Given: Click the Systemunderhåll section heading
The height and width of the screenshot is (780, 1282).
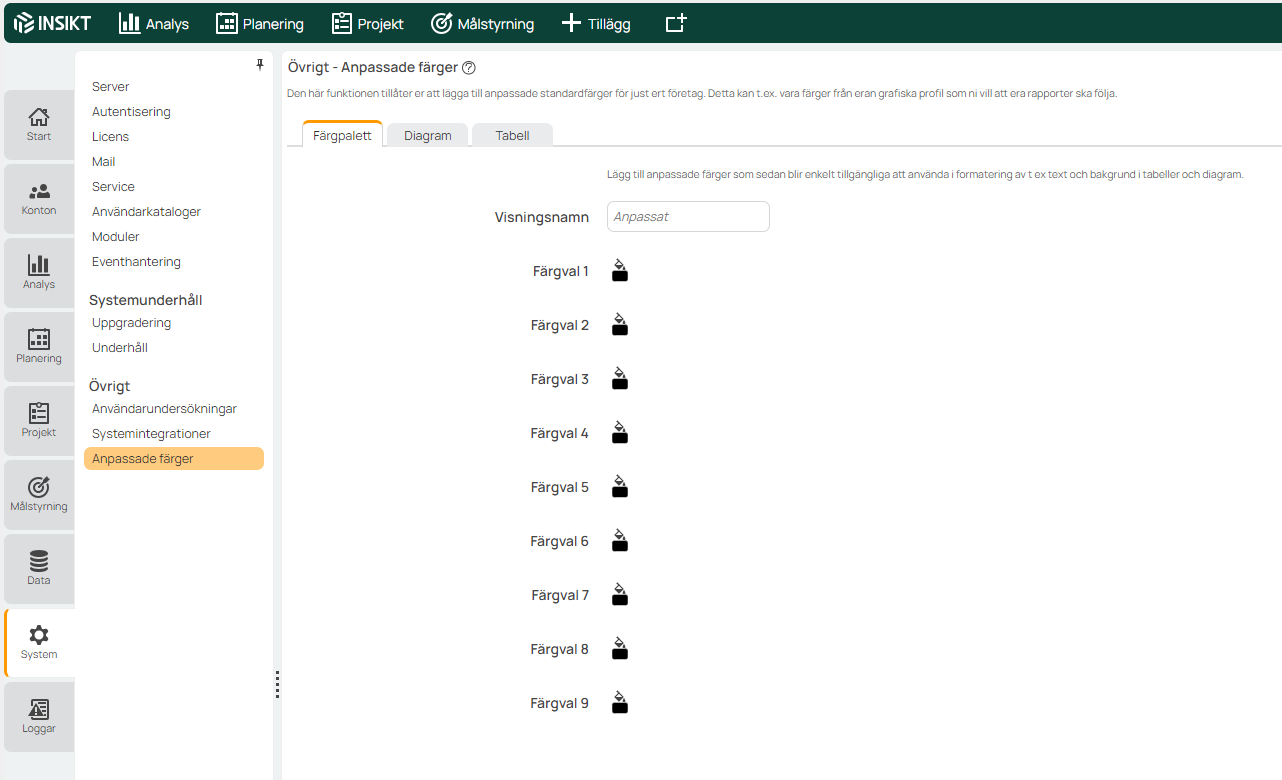Looking at the screenshot, I should (x=146, y=300).
